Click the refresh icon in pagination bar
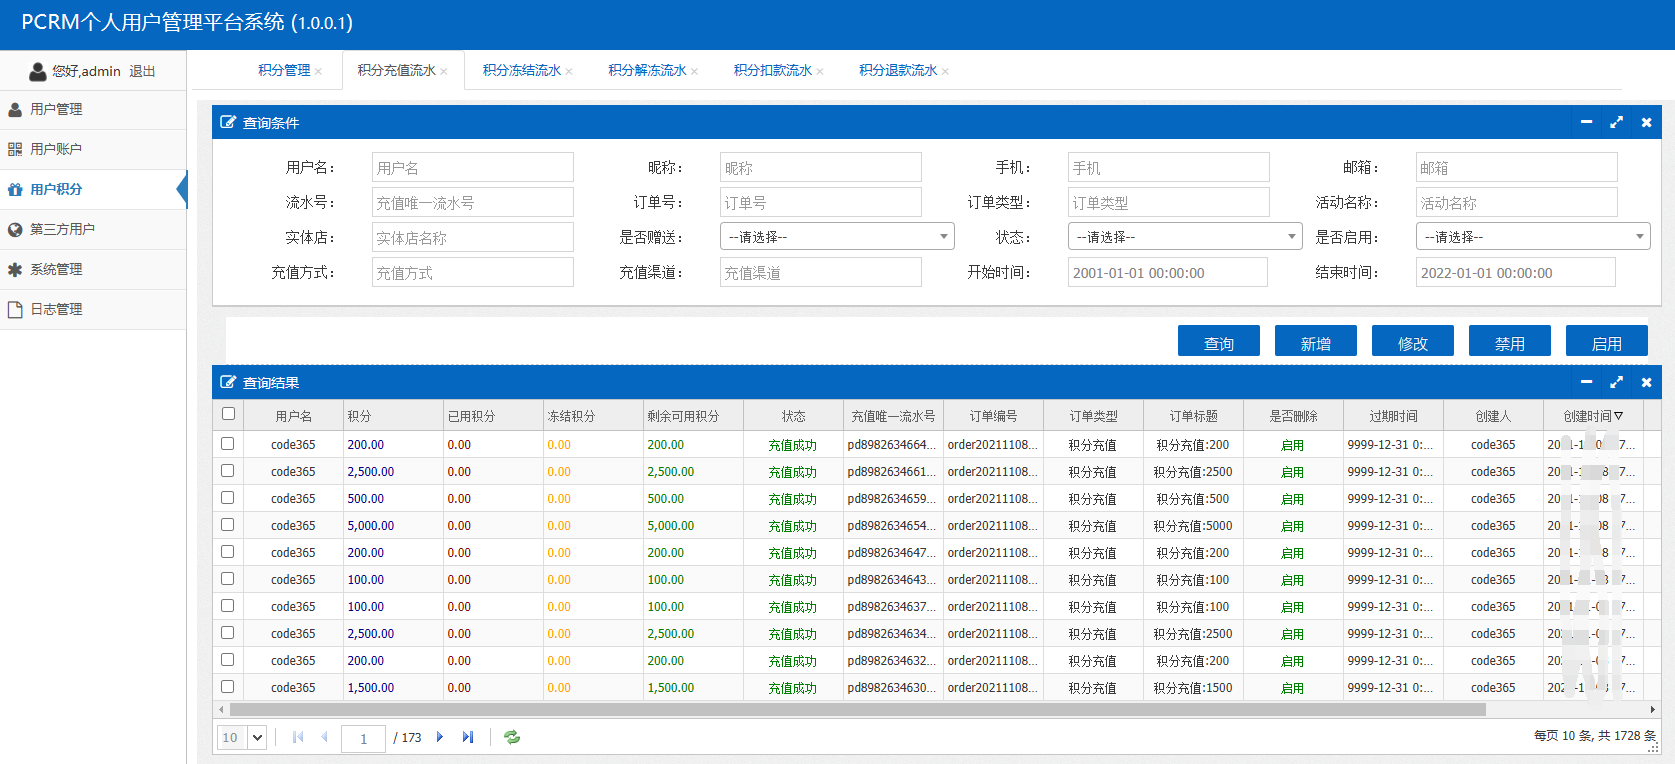The height and width of the screenshot is (764, 1675). tap(512, 737)
